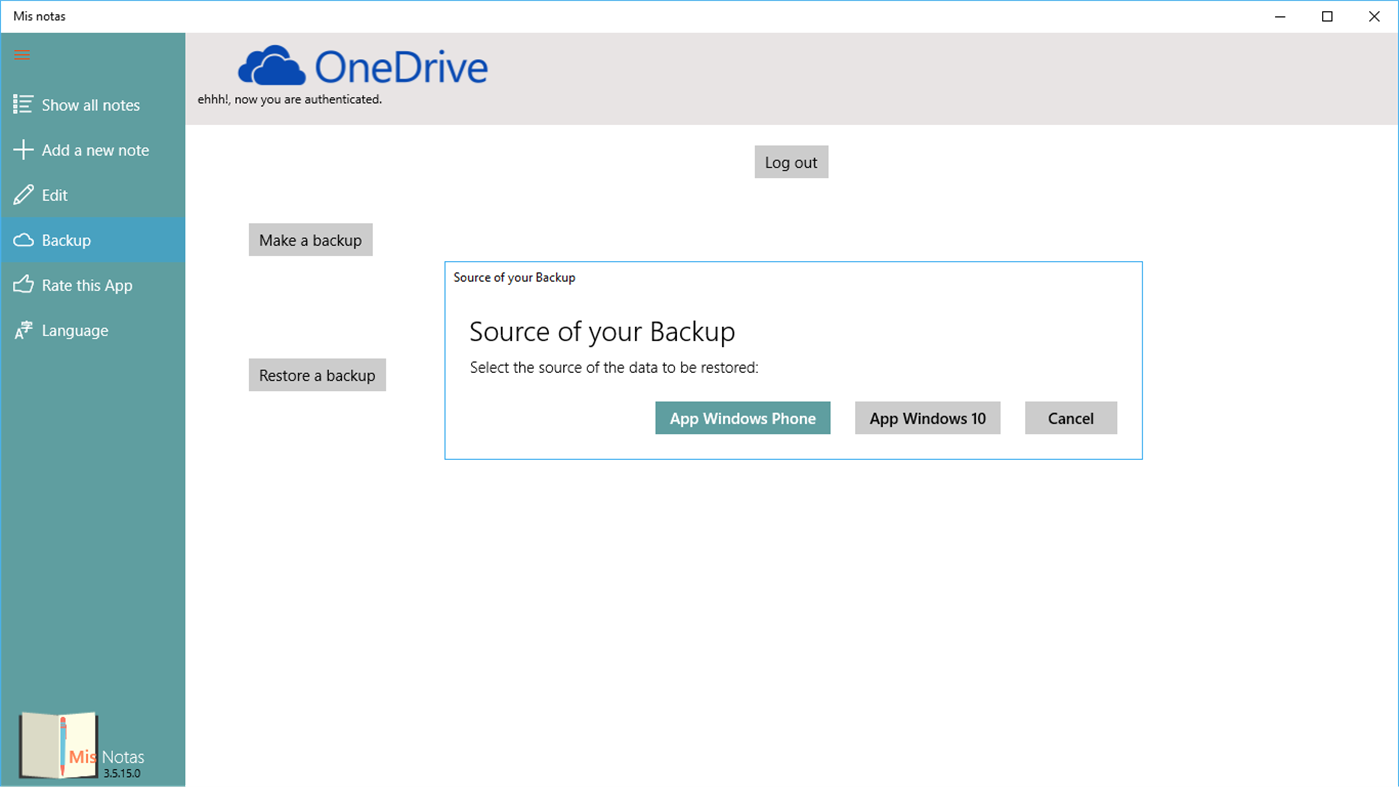This screenshot has height=787, width=1399.
Task: Click the Source of your Backup dialog header
Action: click(x=514, y=277)
